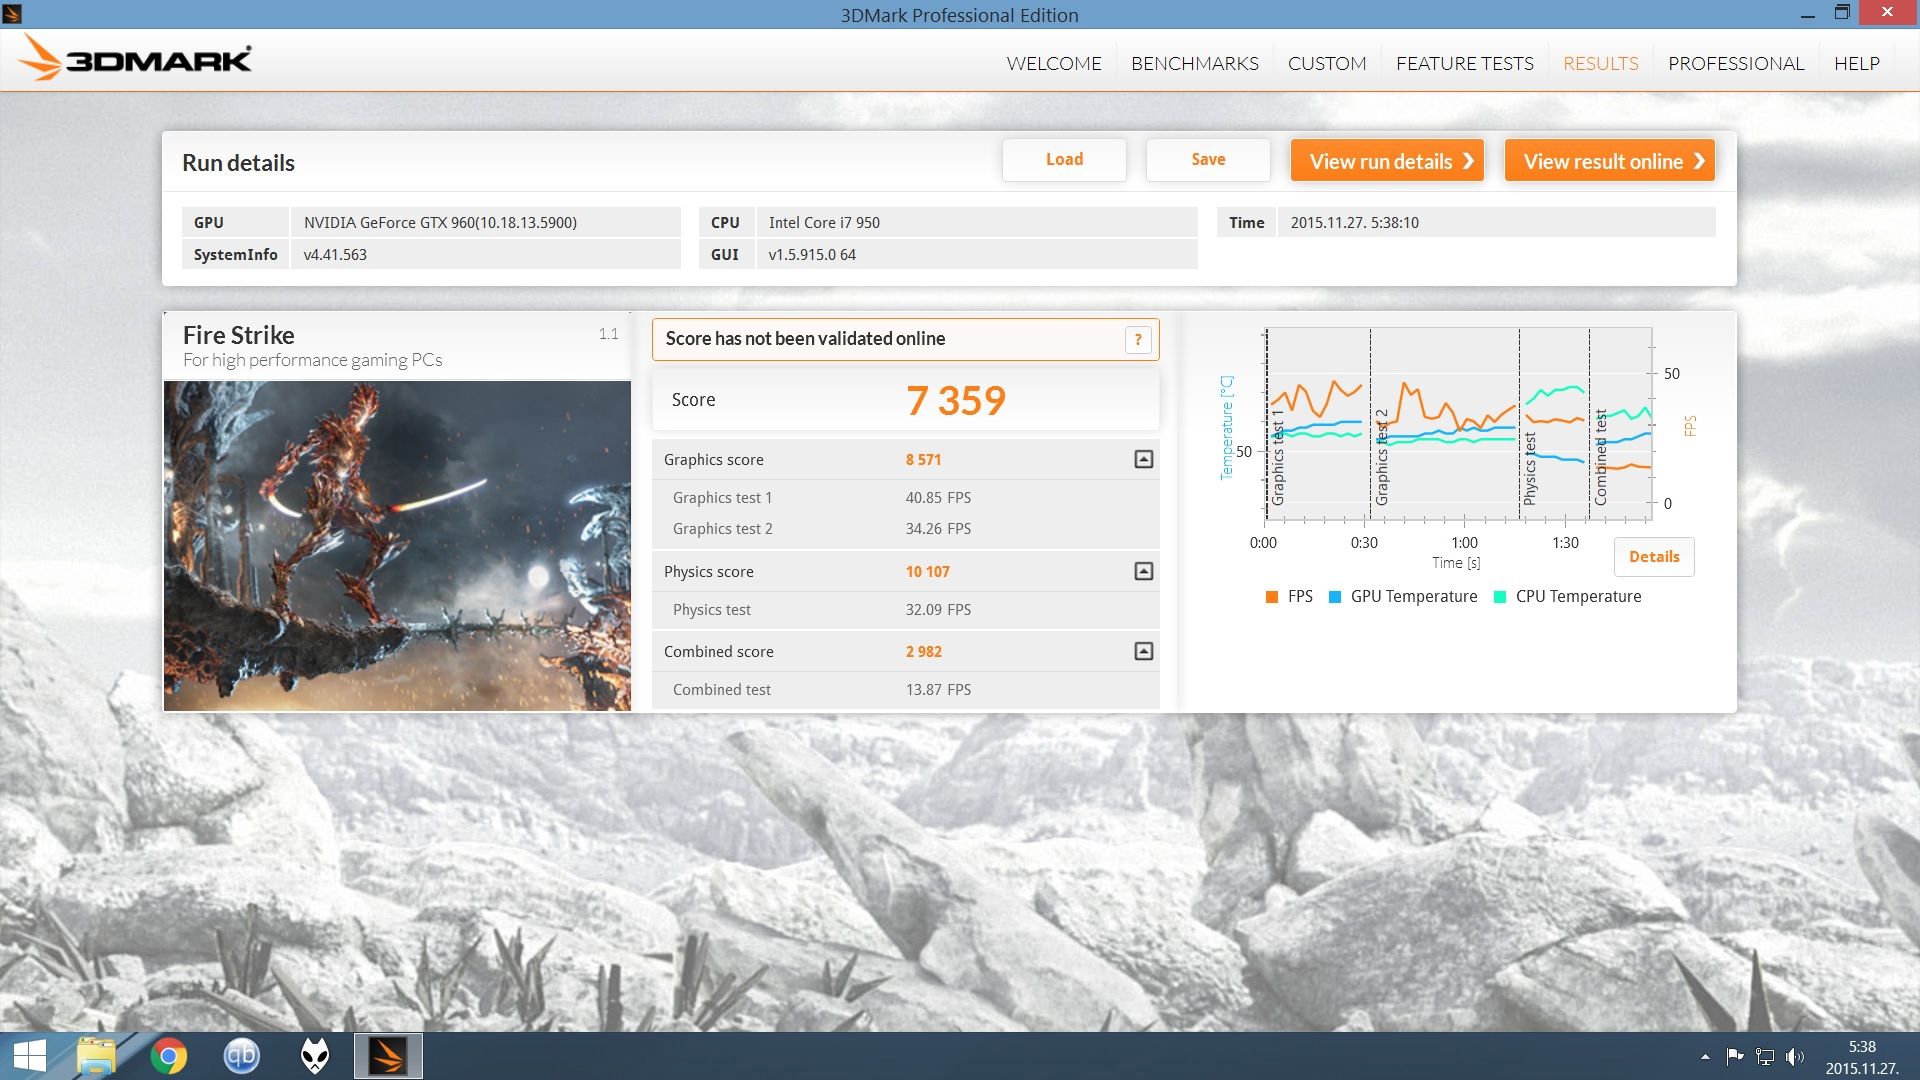The image size is (1920, 1080).
Task: Click the Graphics test 1 40.85 FPS value
Action: [x=938, y=498]
